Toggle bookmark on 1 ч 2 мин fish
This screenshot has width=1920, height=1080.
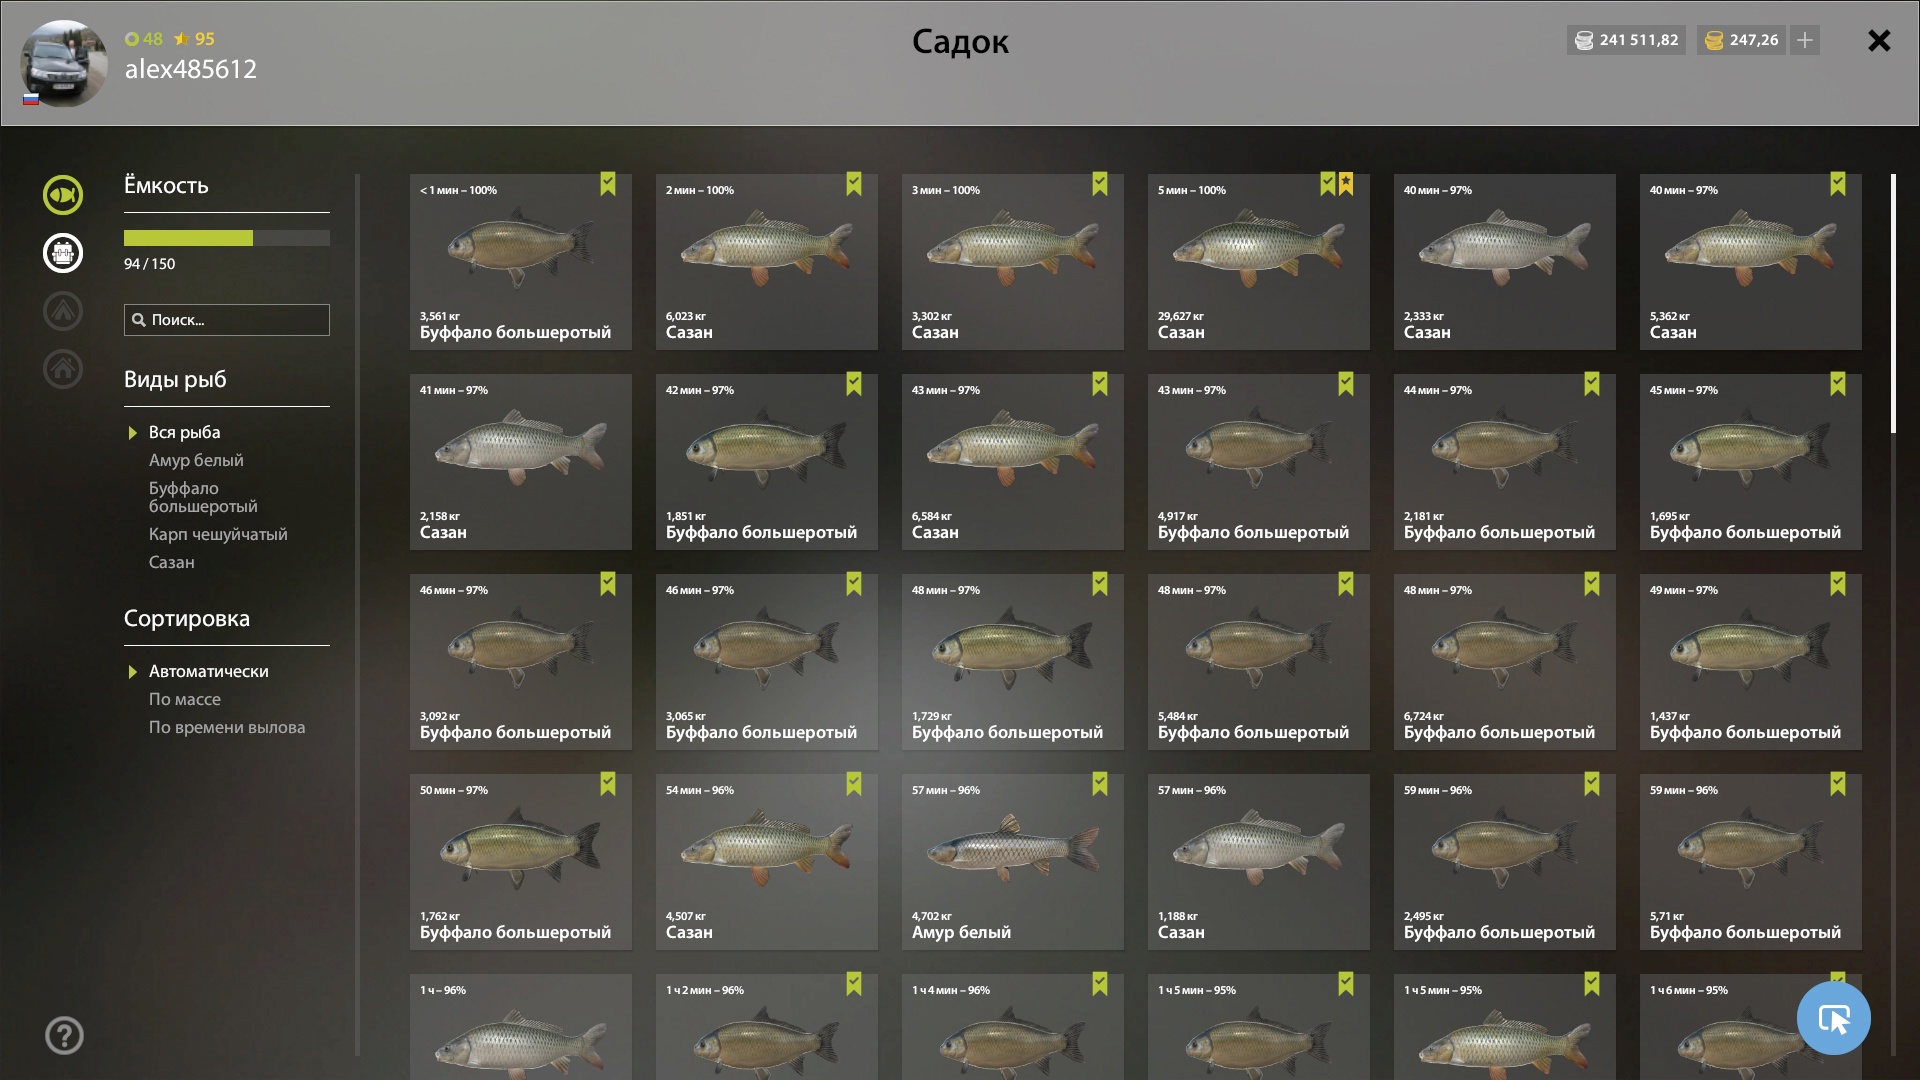point(854,984)
